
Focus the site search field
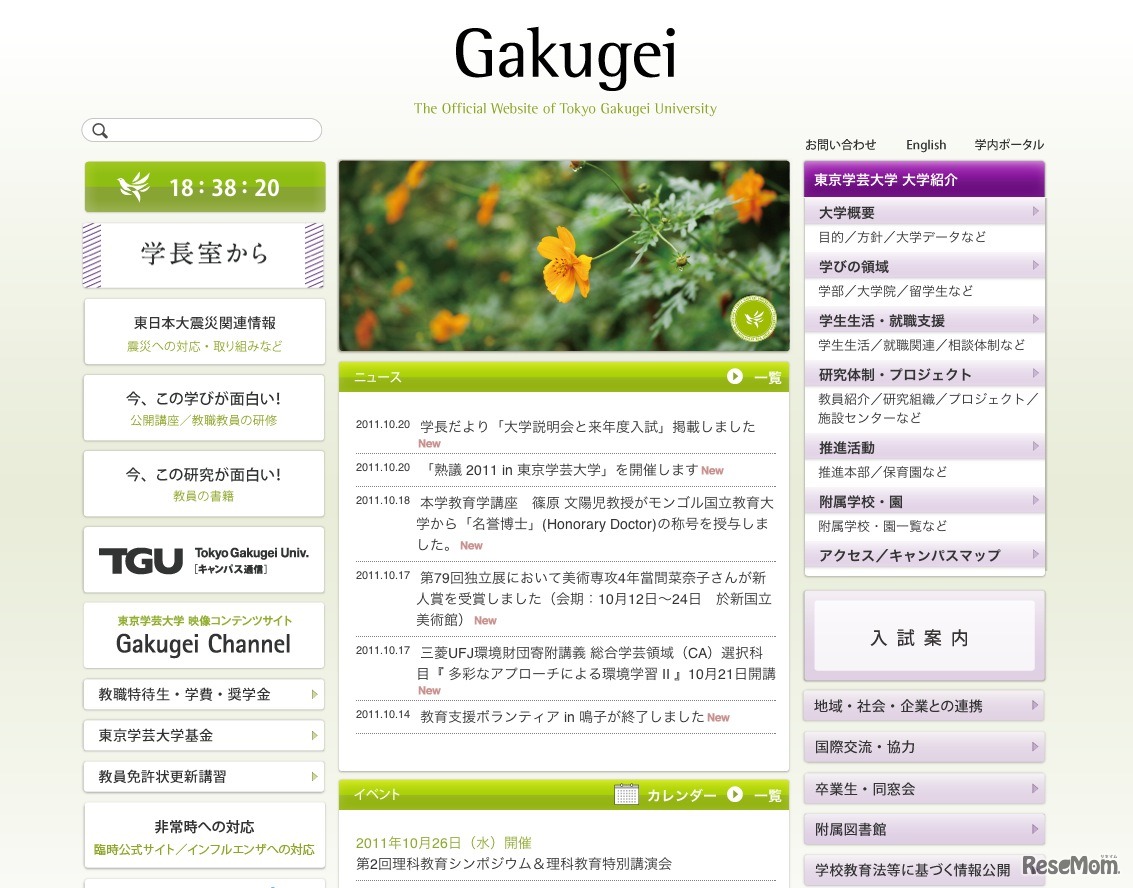pos(202,130)
